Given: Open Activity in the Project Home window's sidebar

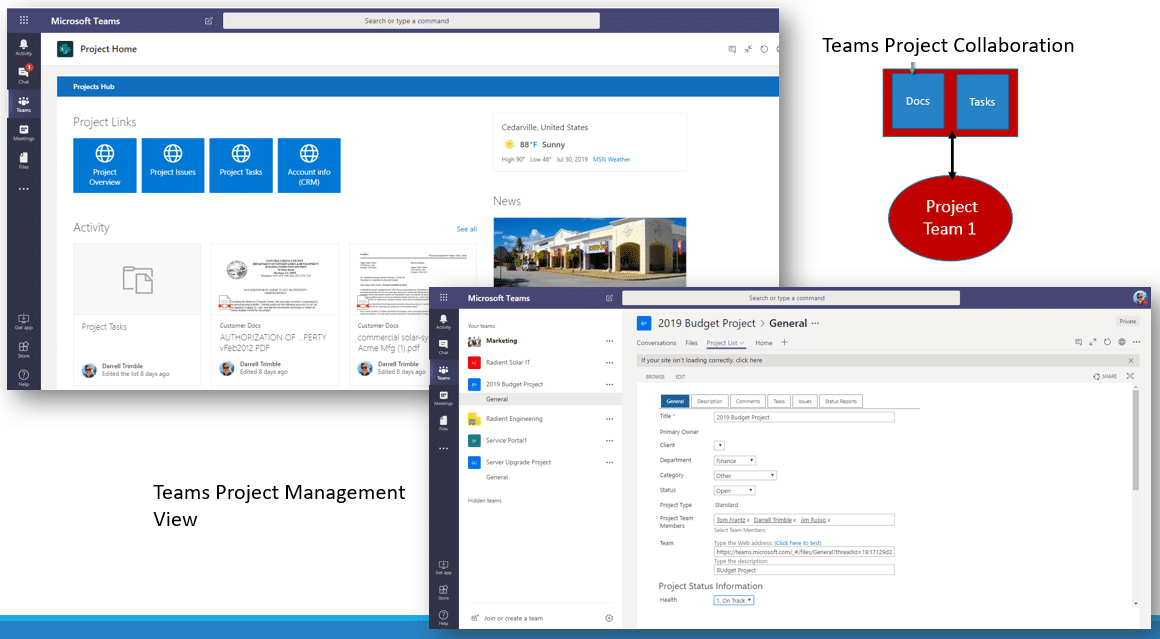Looking at the screenshot, I should (x=24, y=47).
